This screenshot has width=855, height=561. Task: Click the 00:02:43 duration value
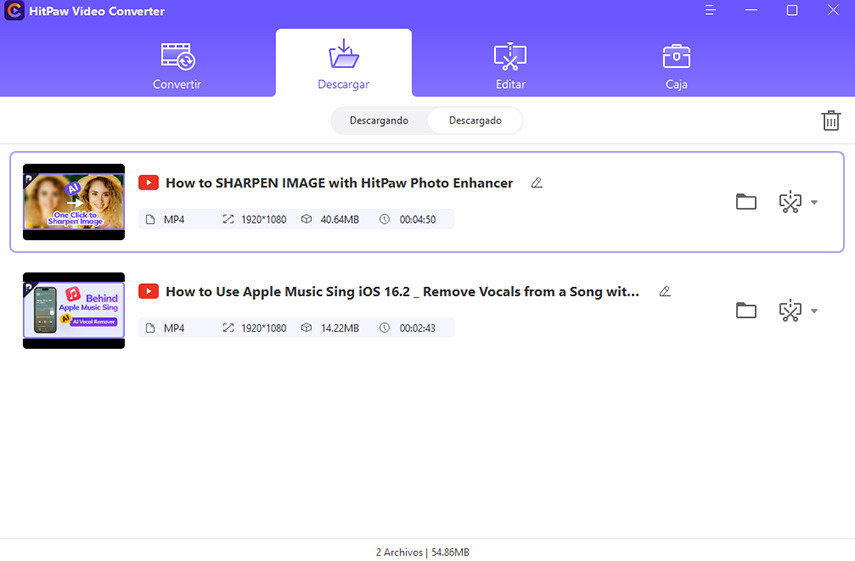[418, 328]
